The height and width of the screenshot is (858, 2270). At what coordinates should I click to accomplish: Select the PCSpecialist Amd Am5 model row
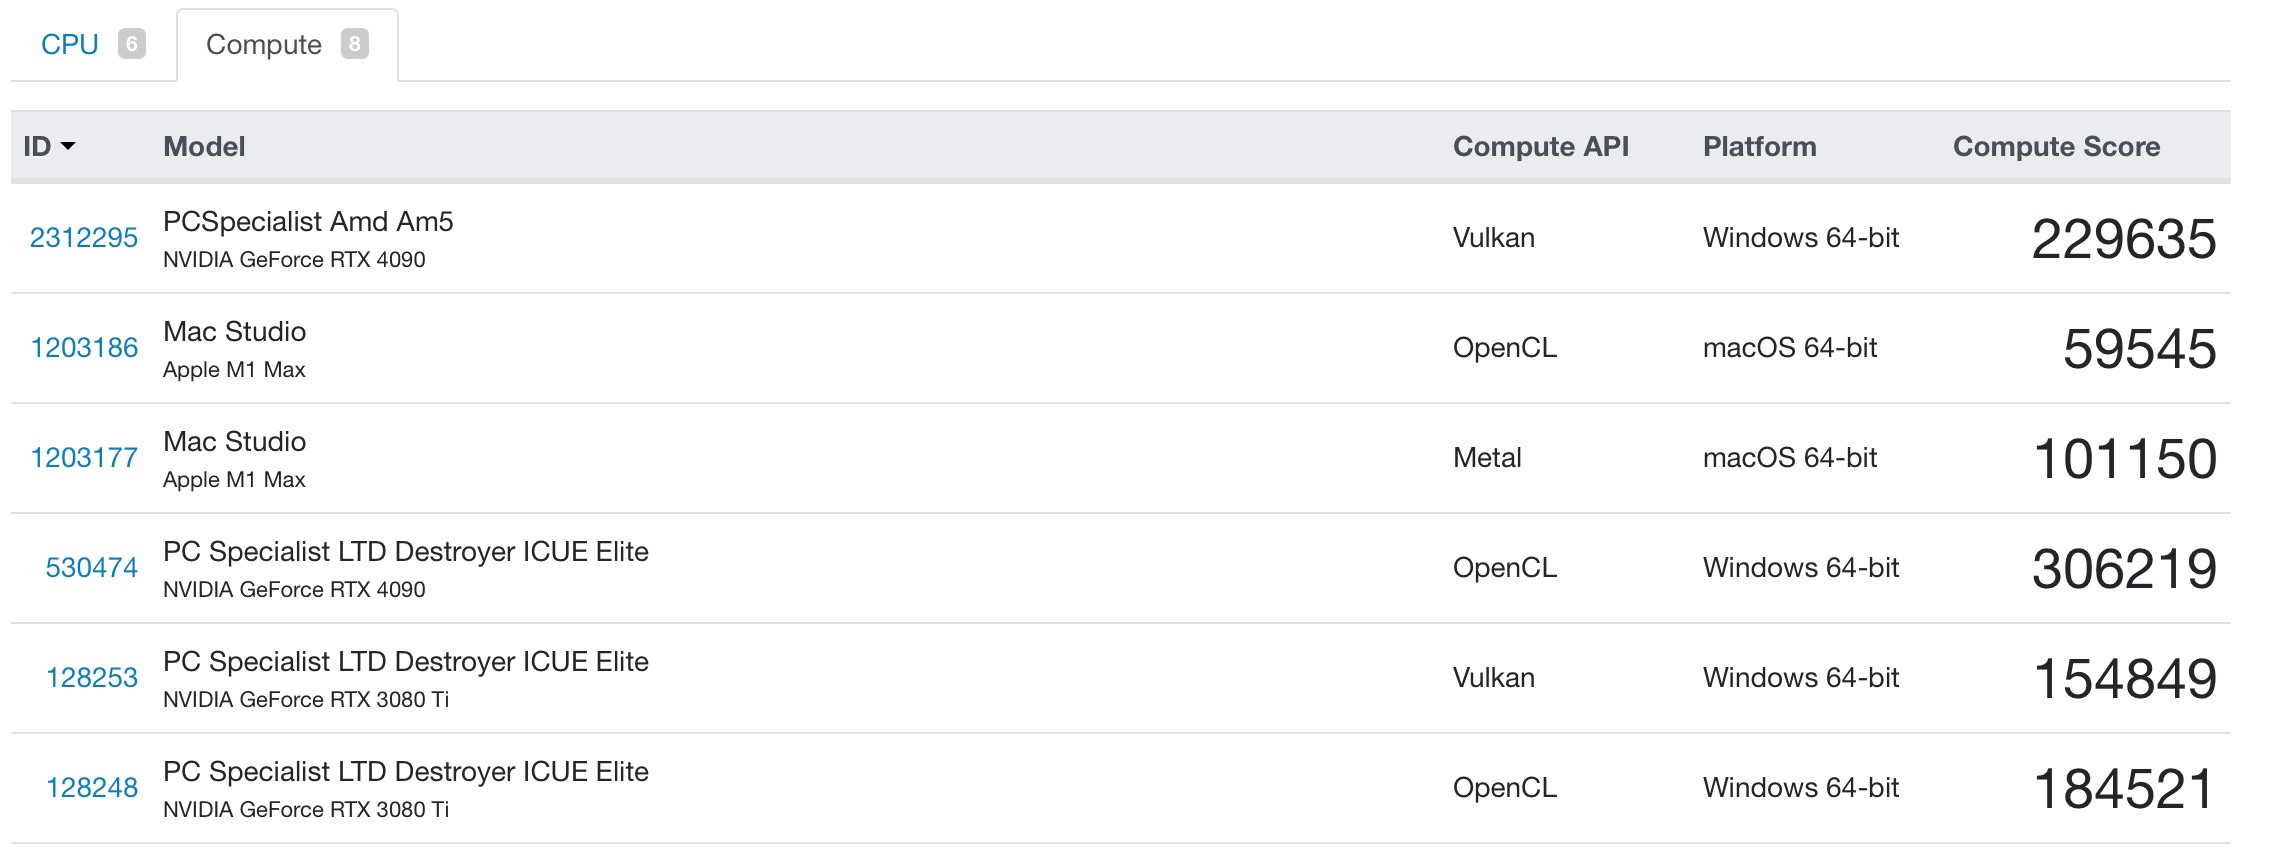coord(1120,238)
